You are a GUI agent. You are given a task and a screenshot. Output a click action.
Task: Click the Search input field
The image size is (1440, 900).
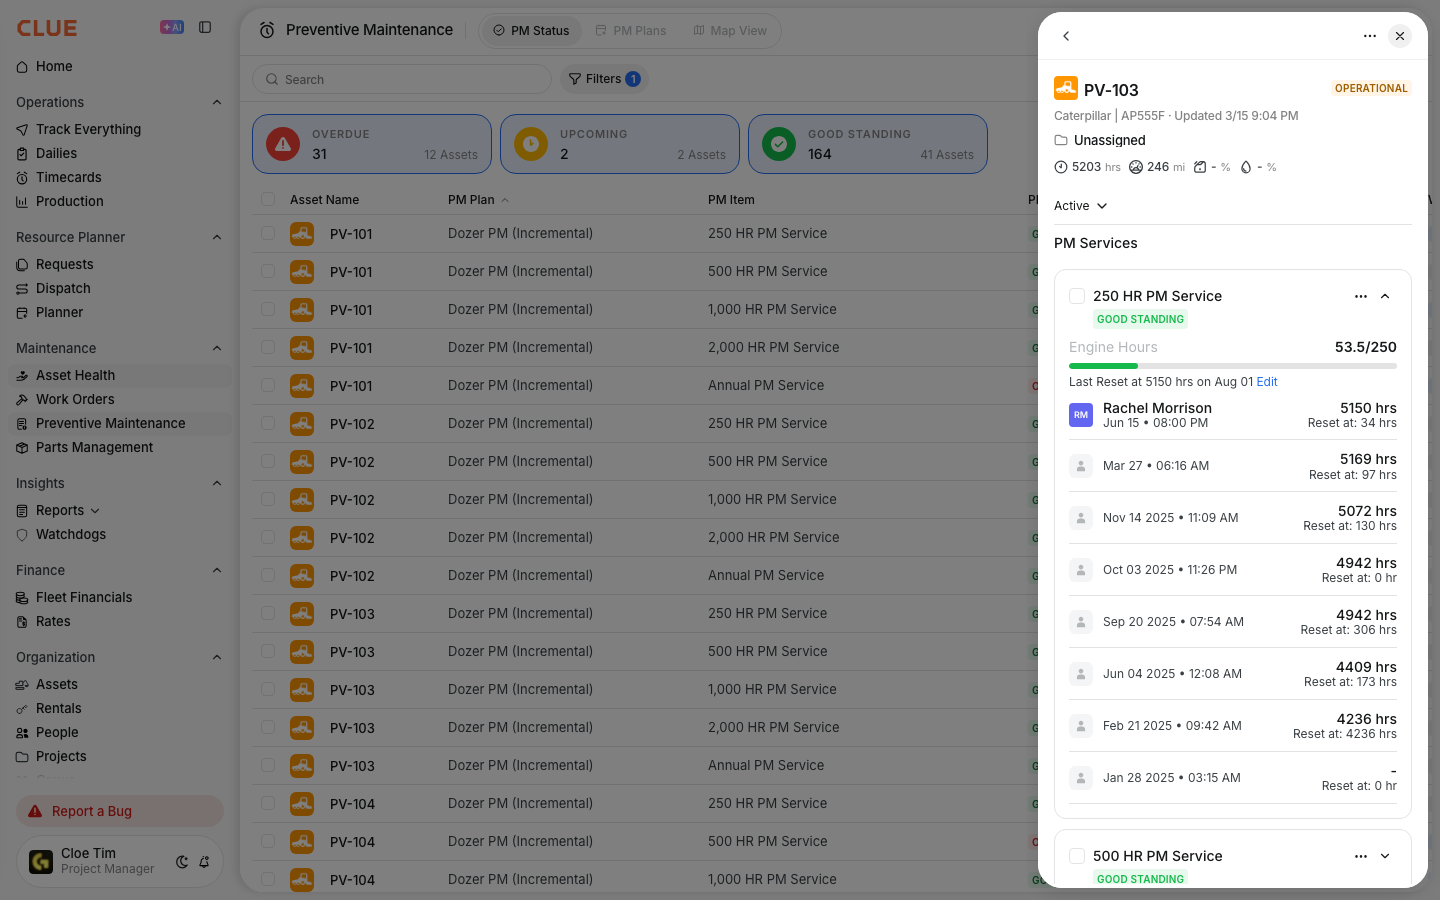click(402, 79)
